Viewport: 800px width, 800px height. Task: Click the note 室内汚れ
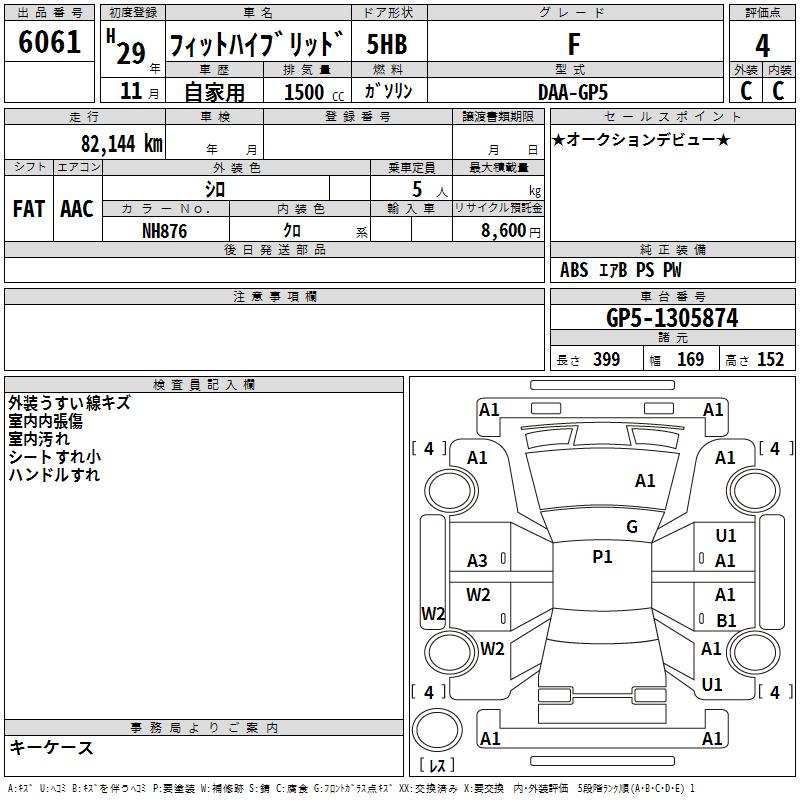[x=39, y=439]
